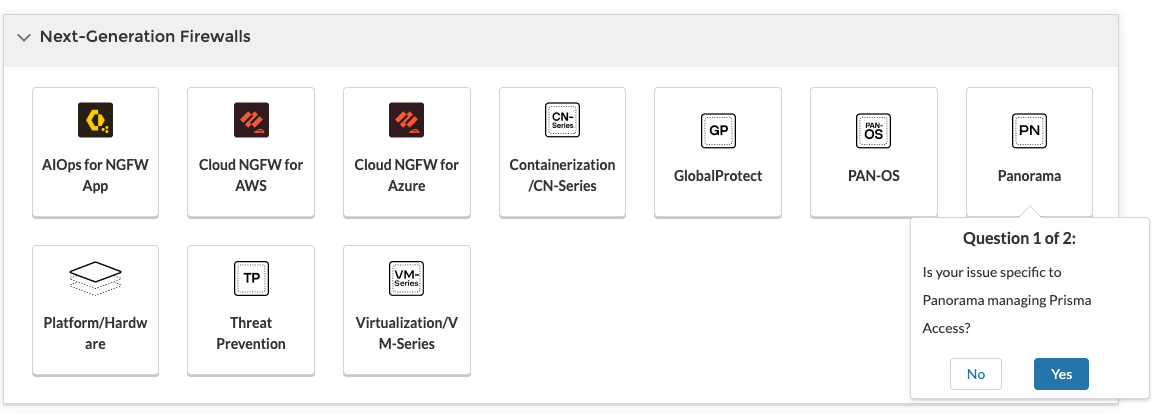Click the AIOps for NGFW App icon
The width and height of the screenshot is (1166, 414).
click(95, 120)
